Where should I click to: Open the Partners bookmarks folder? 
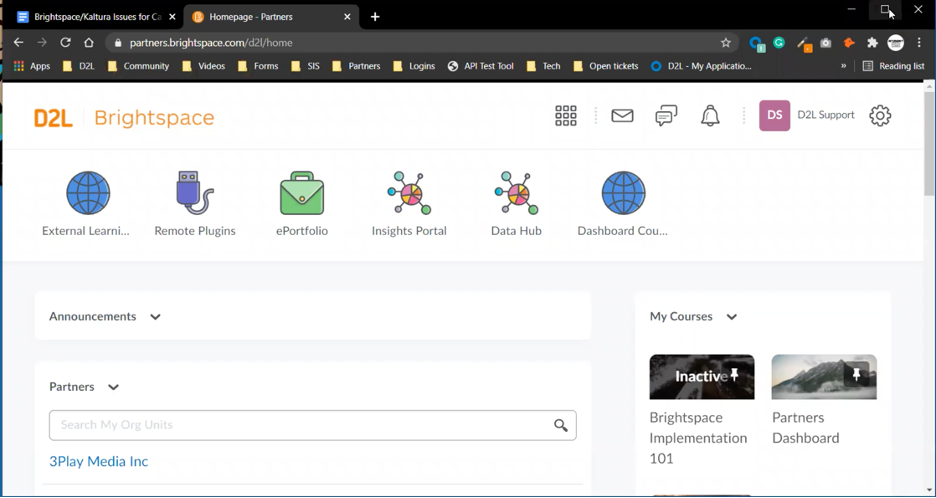pyautogui.click(x=356, y=66)
